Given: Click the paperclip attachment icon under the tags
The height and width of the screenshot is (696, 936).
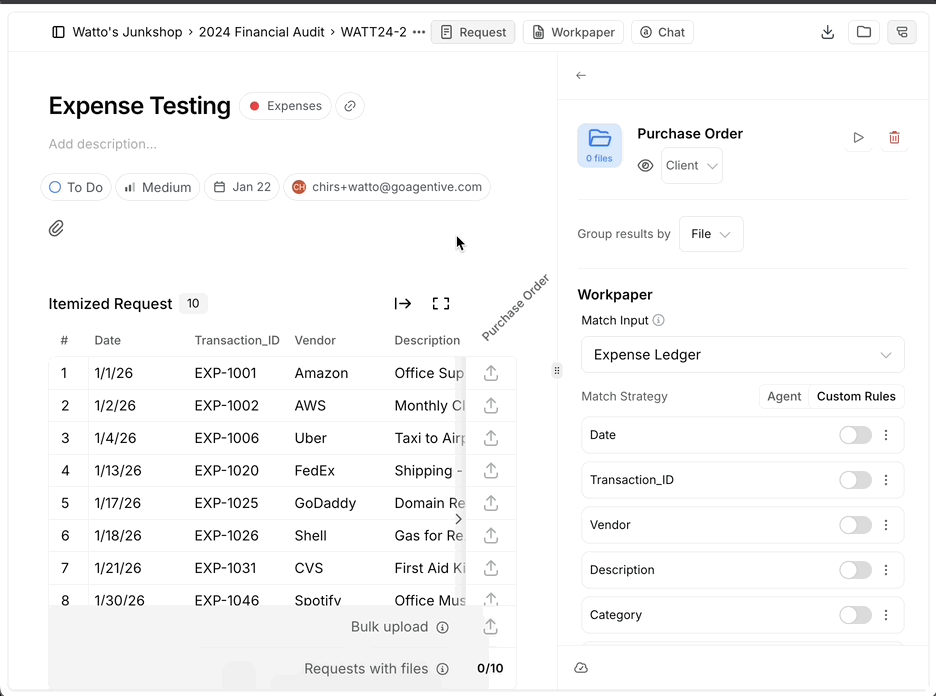Looking at the screenshot, I should [57, 228].
